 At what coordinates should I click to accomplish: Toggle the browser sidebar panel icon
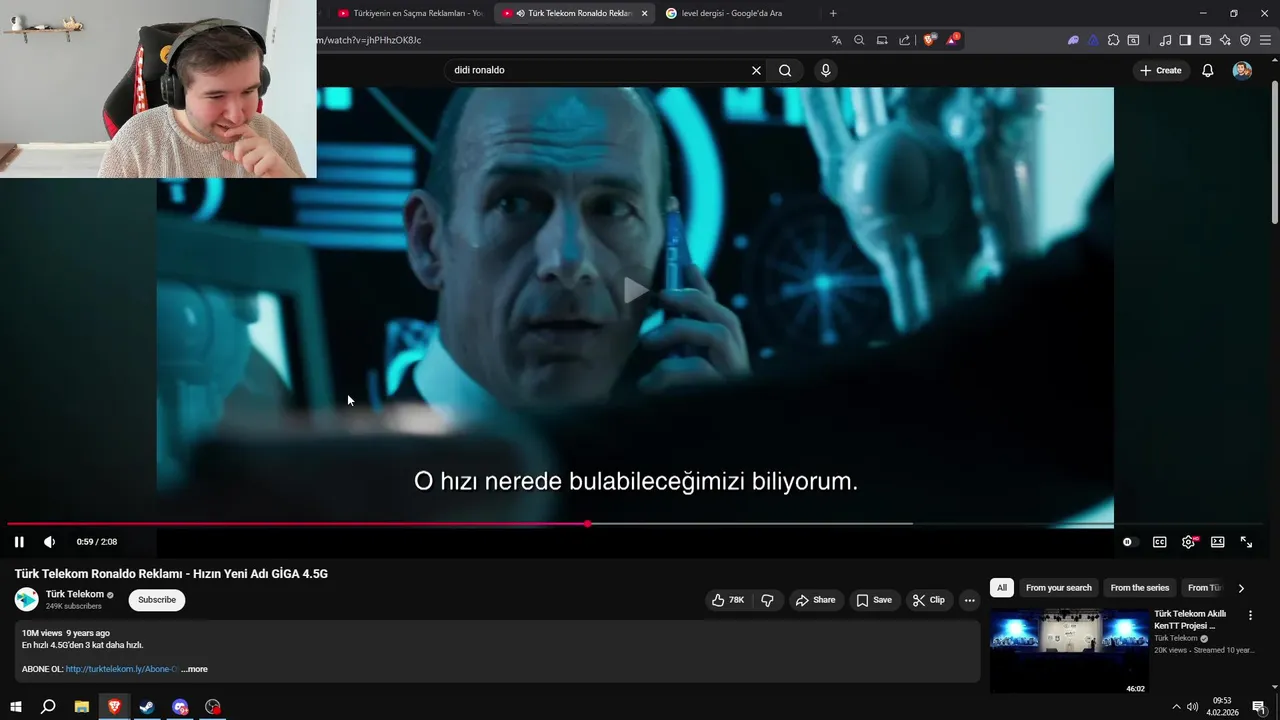tap(1185, 40)
